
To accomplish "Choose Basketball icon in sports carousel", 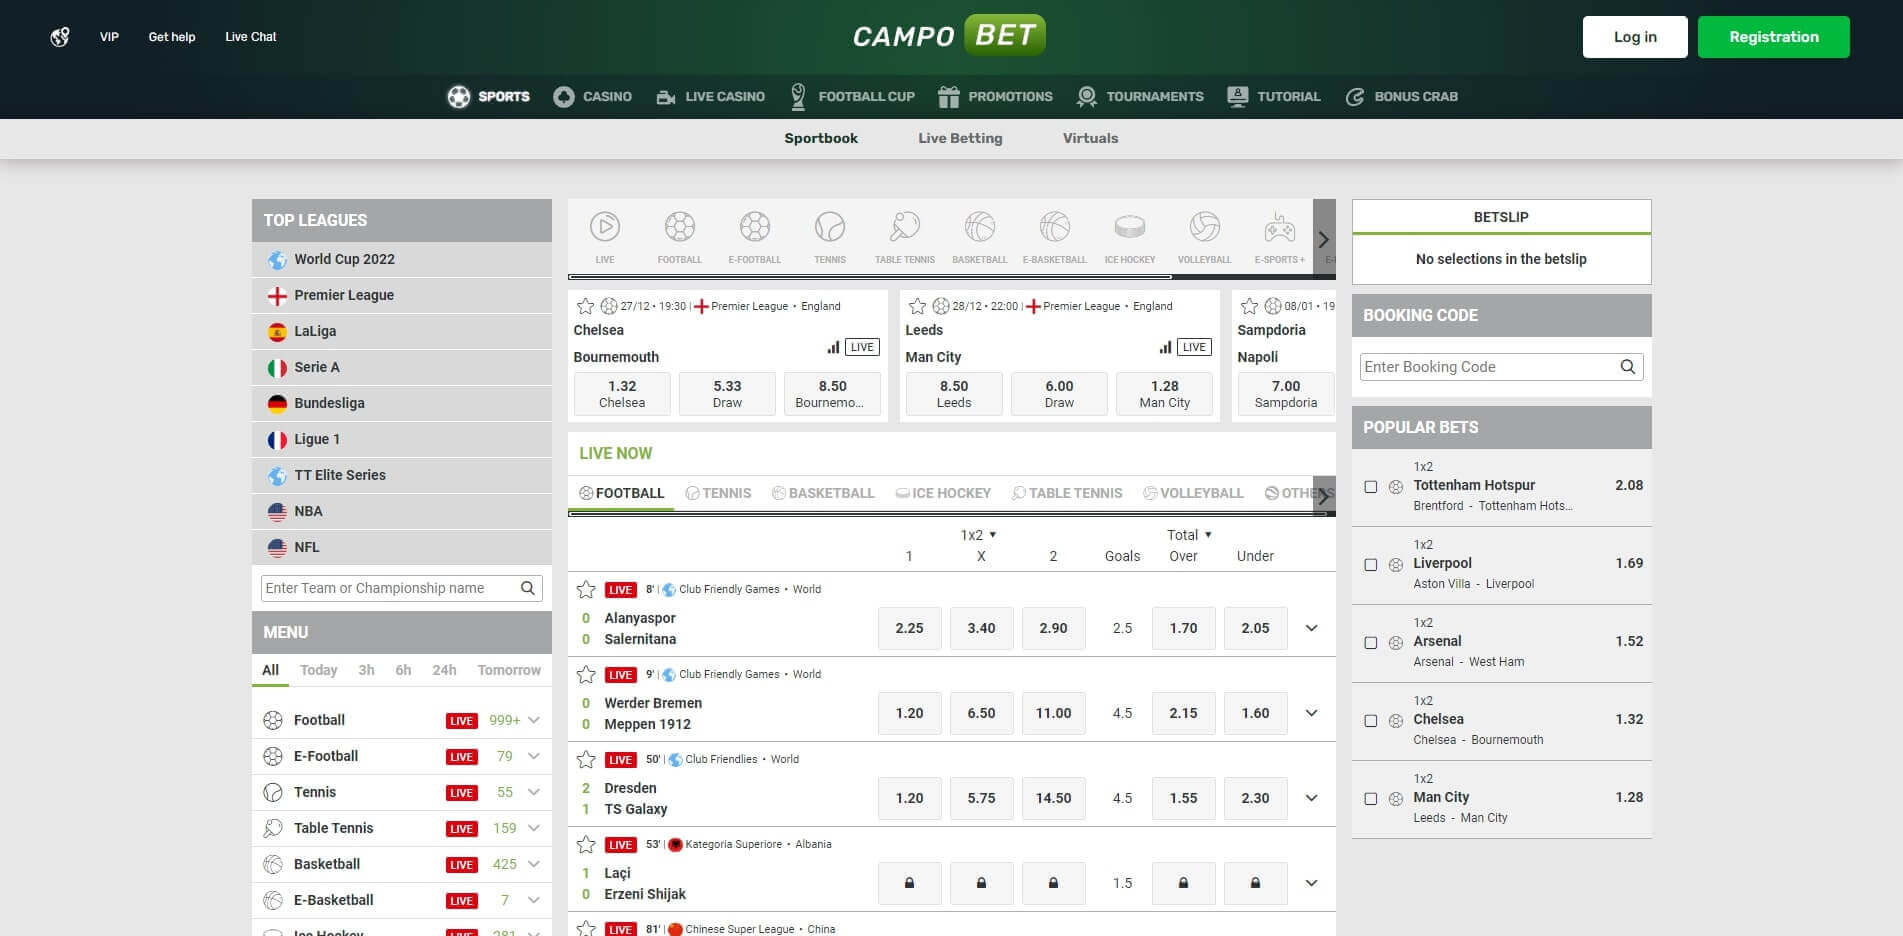I will coord(980,227).
